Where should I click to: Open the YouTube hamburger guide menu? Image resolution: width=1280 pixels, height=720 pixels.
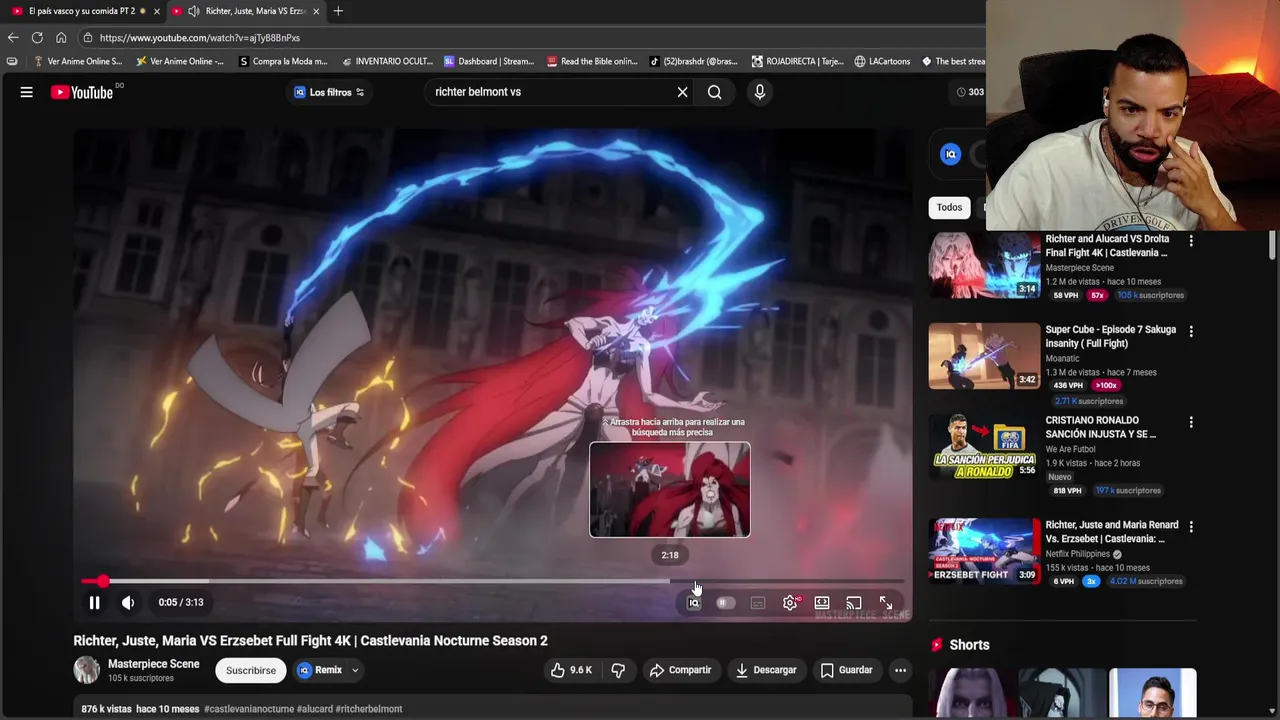(x=27, y=92)
